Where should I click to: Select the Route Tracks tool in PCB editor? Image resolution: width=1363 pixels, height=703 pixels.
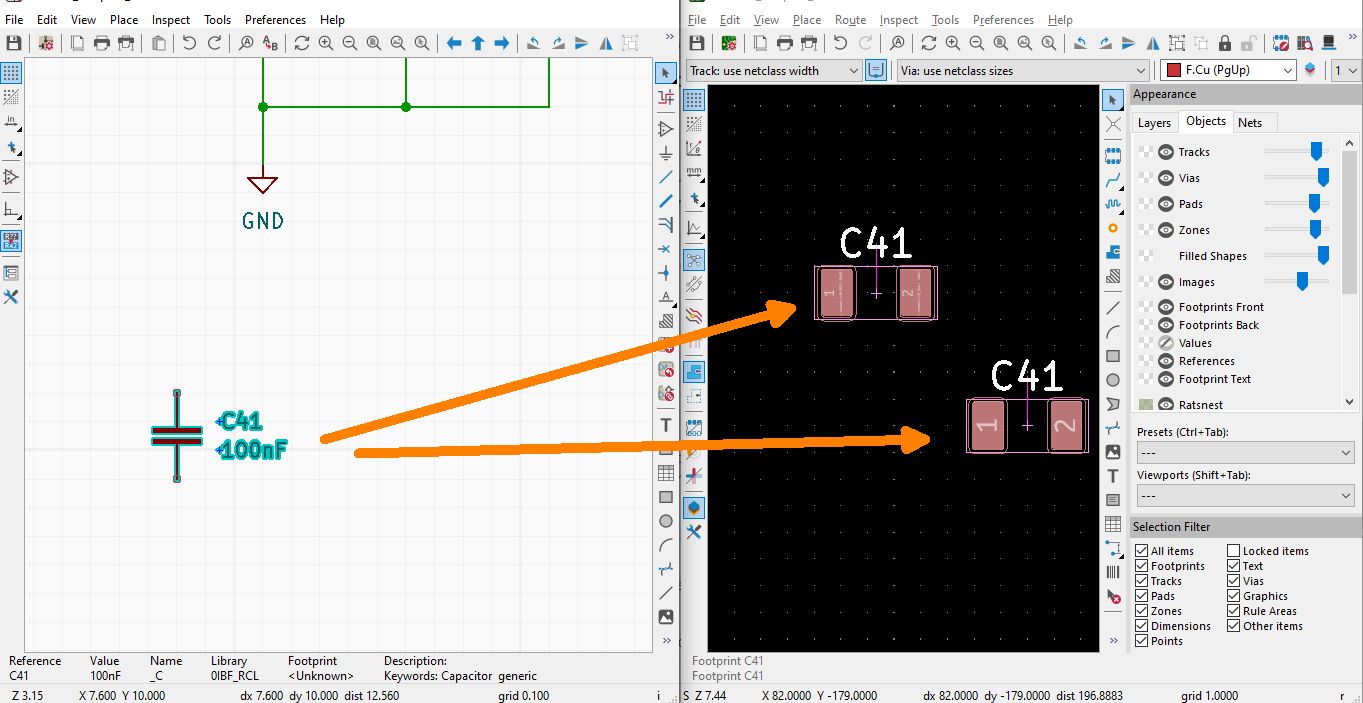pos(1113,180)
